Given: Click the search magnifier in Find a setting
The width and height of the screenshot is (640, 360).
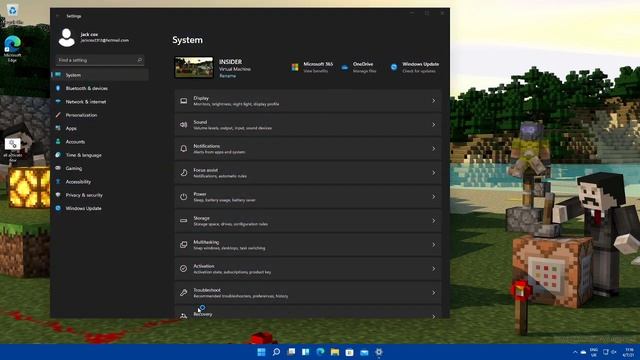Looking at the screenshot, I should coord(140,60).
